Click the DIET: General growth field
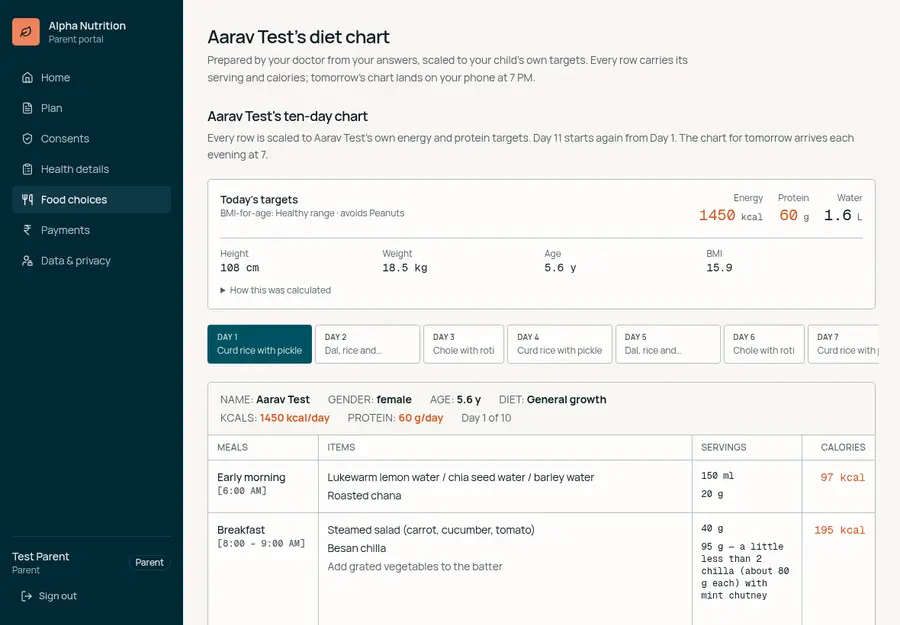900x625 pixels. 552,399
